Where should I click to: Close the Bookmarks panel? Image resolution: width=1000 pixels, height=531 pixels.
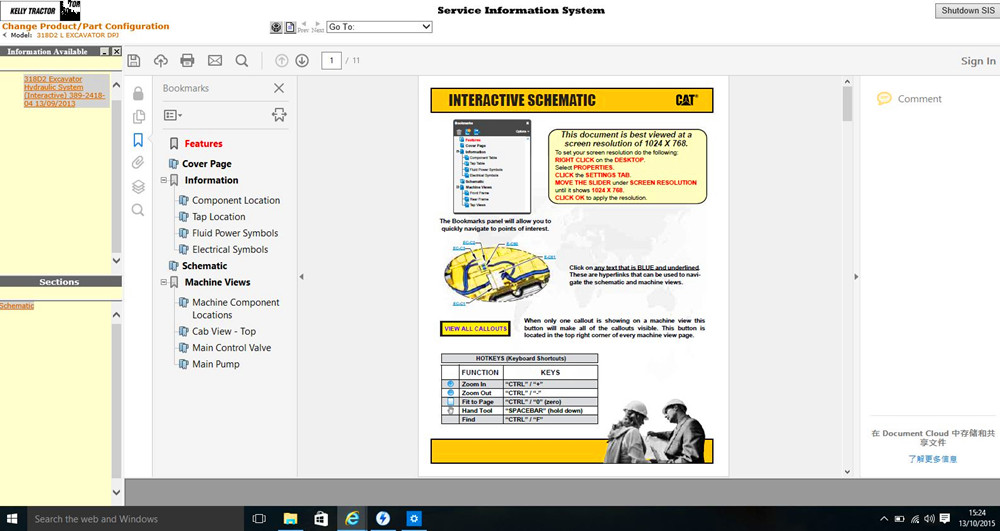pyautogui.click(x=279, y=88)
